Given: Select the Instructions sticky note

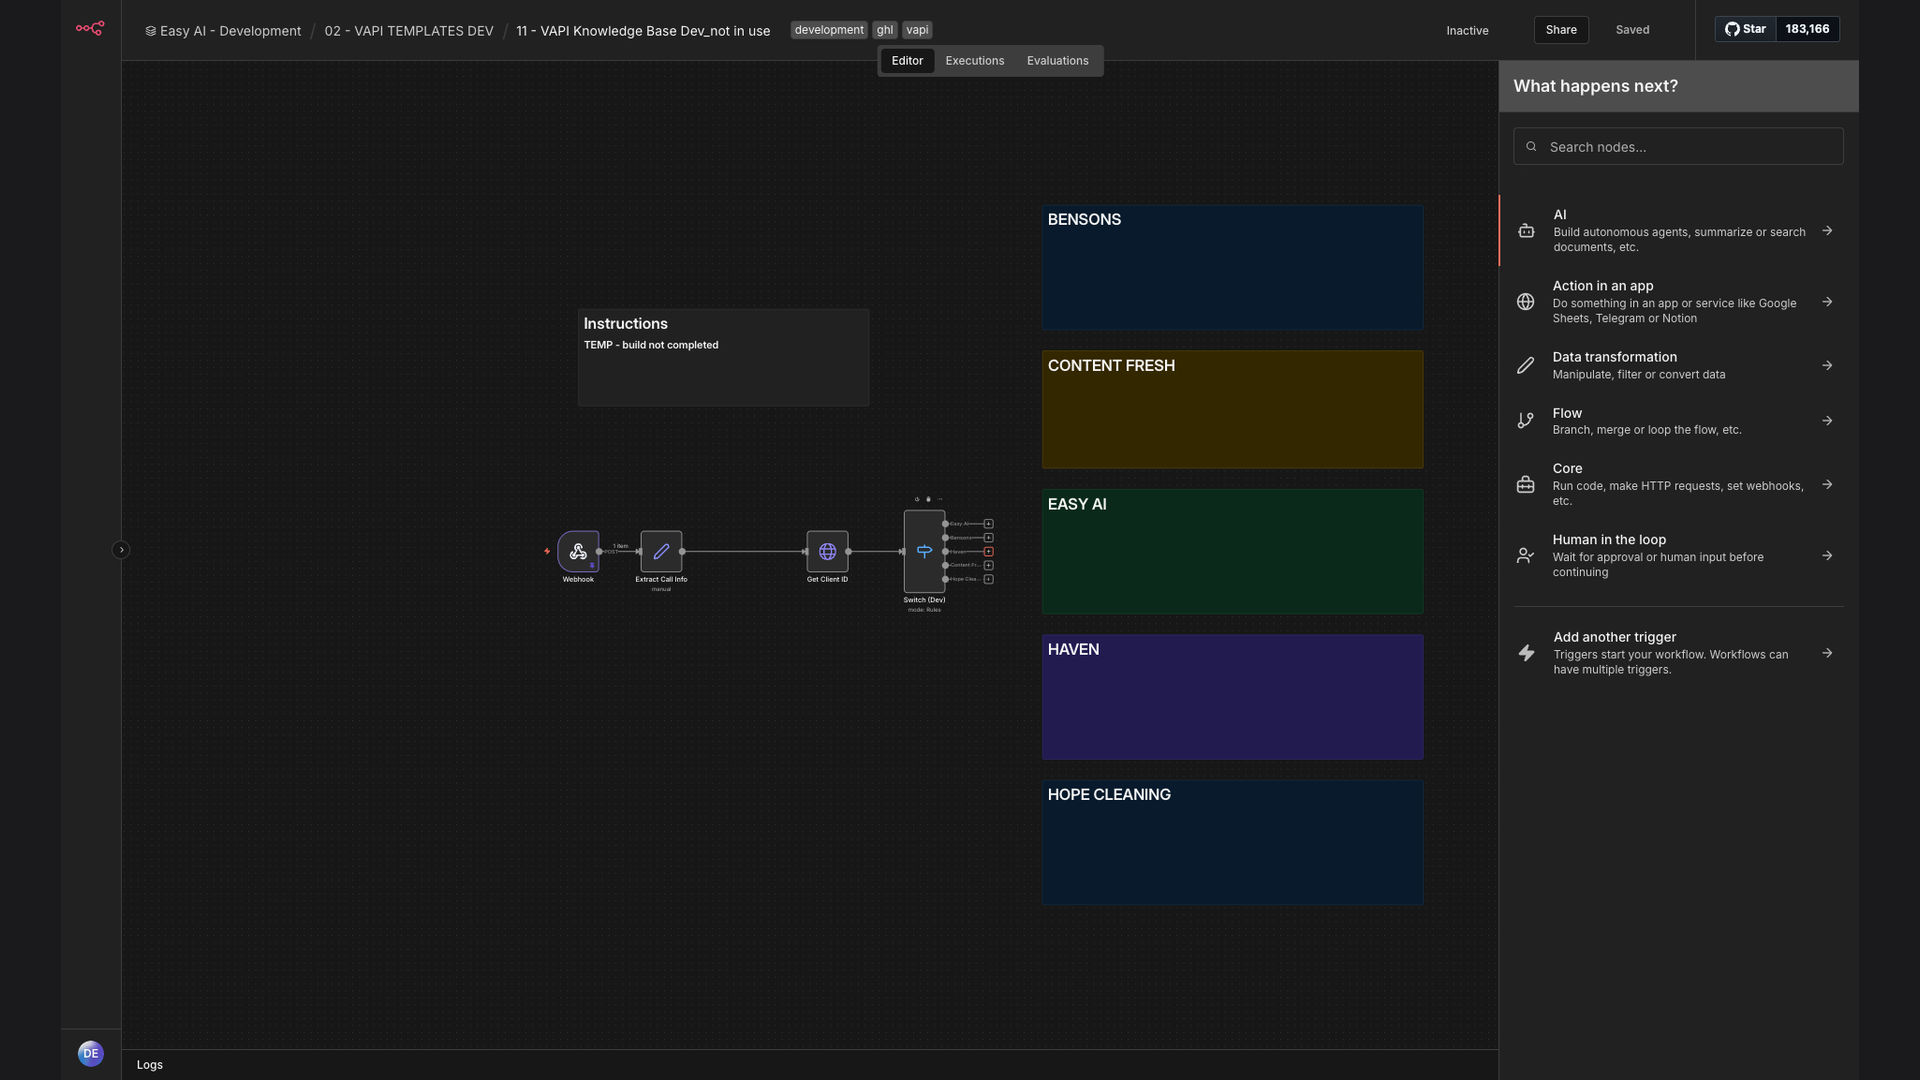Looking at the screenshot, I should point(723,358).
